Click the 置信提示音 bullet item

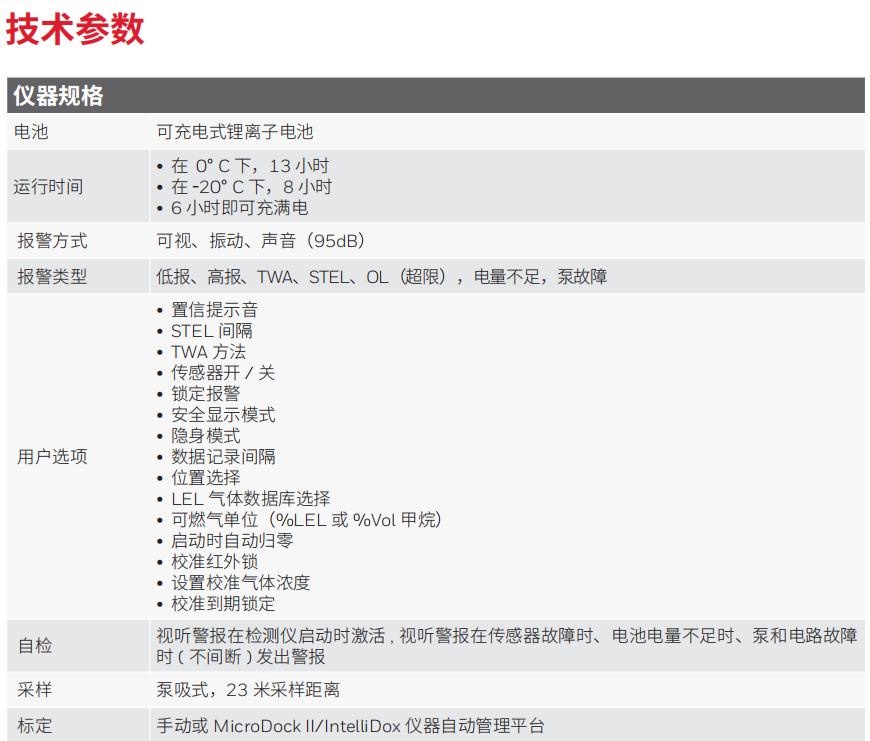213,310
